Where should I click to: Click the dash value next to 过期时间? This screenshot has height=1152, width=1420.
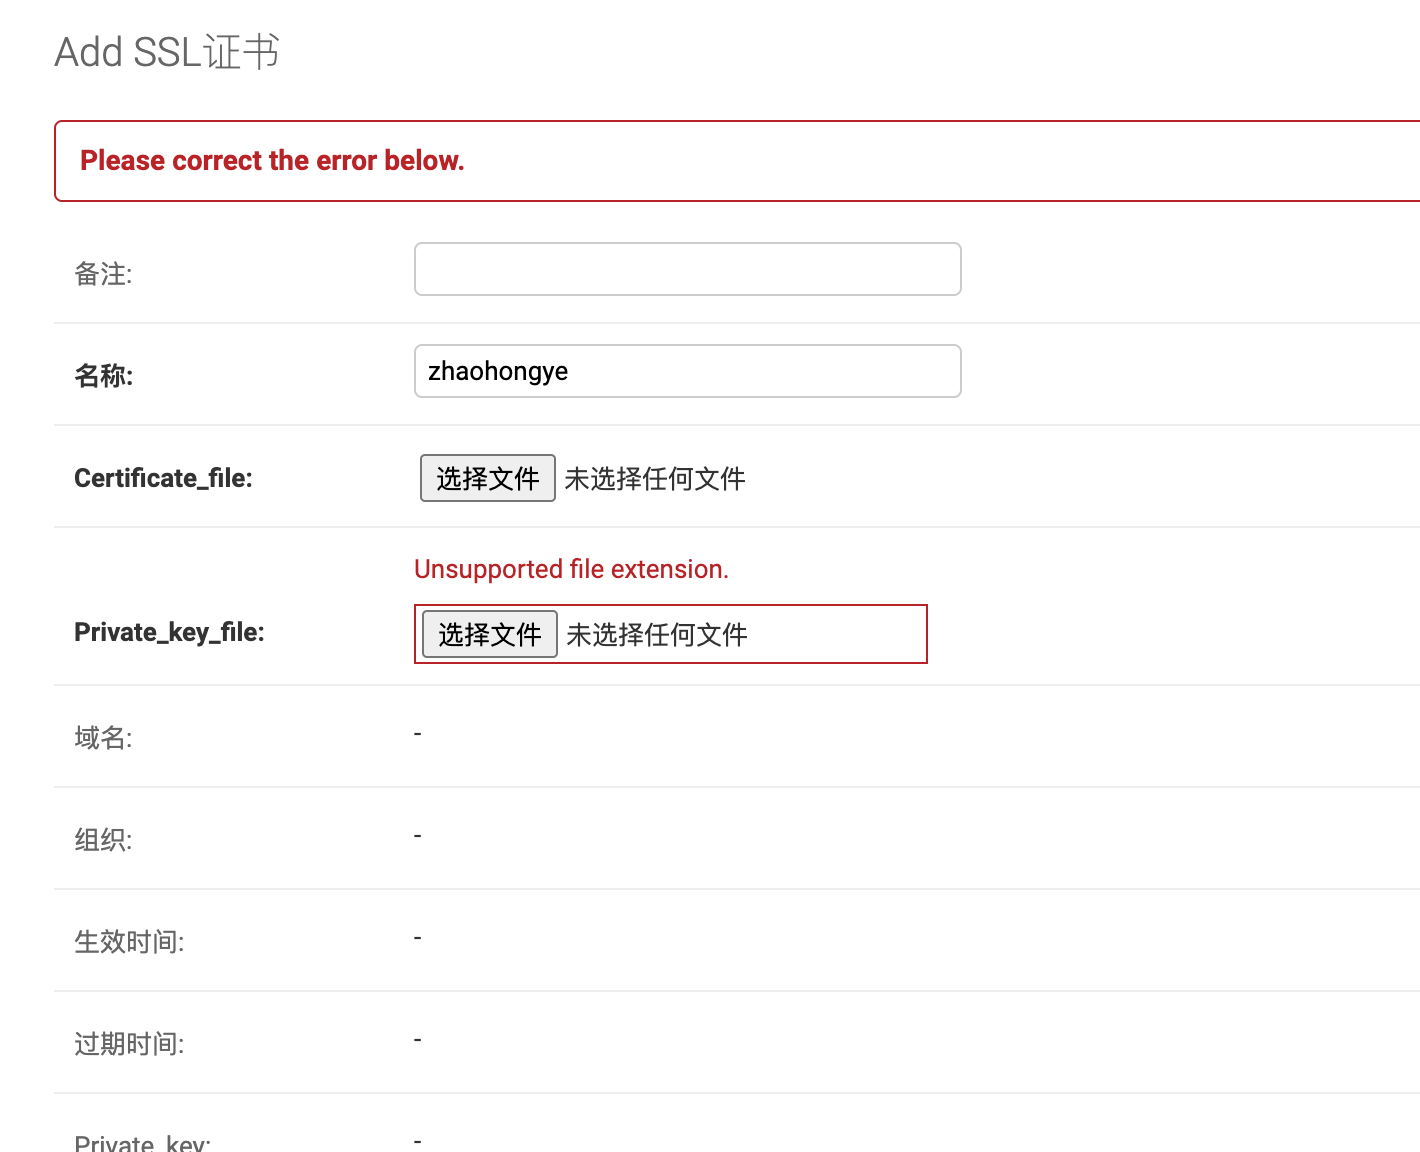point(418,1040)
